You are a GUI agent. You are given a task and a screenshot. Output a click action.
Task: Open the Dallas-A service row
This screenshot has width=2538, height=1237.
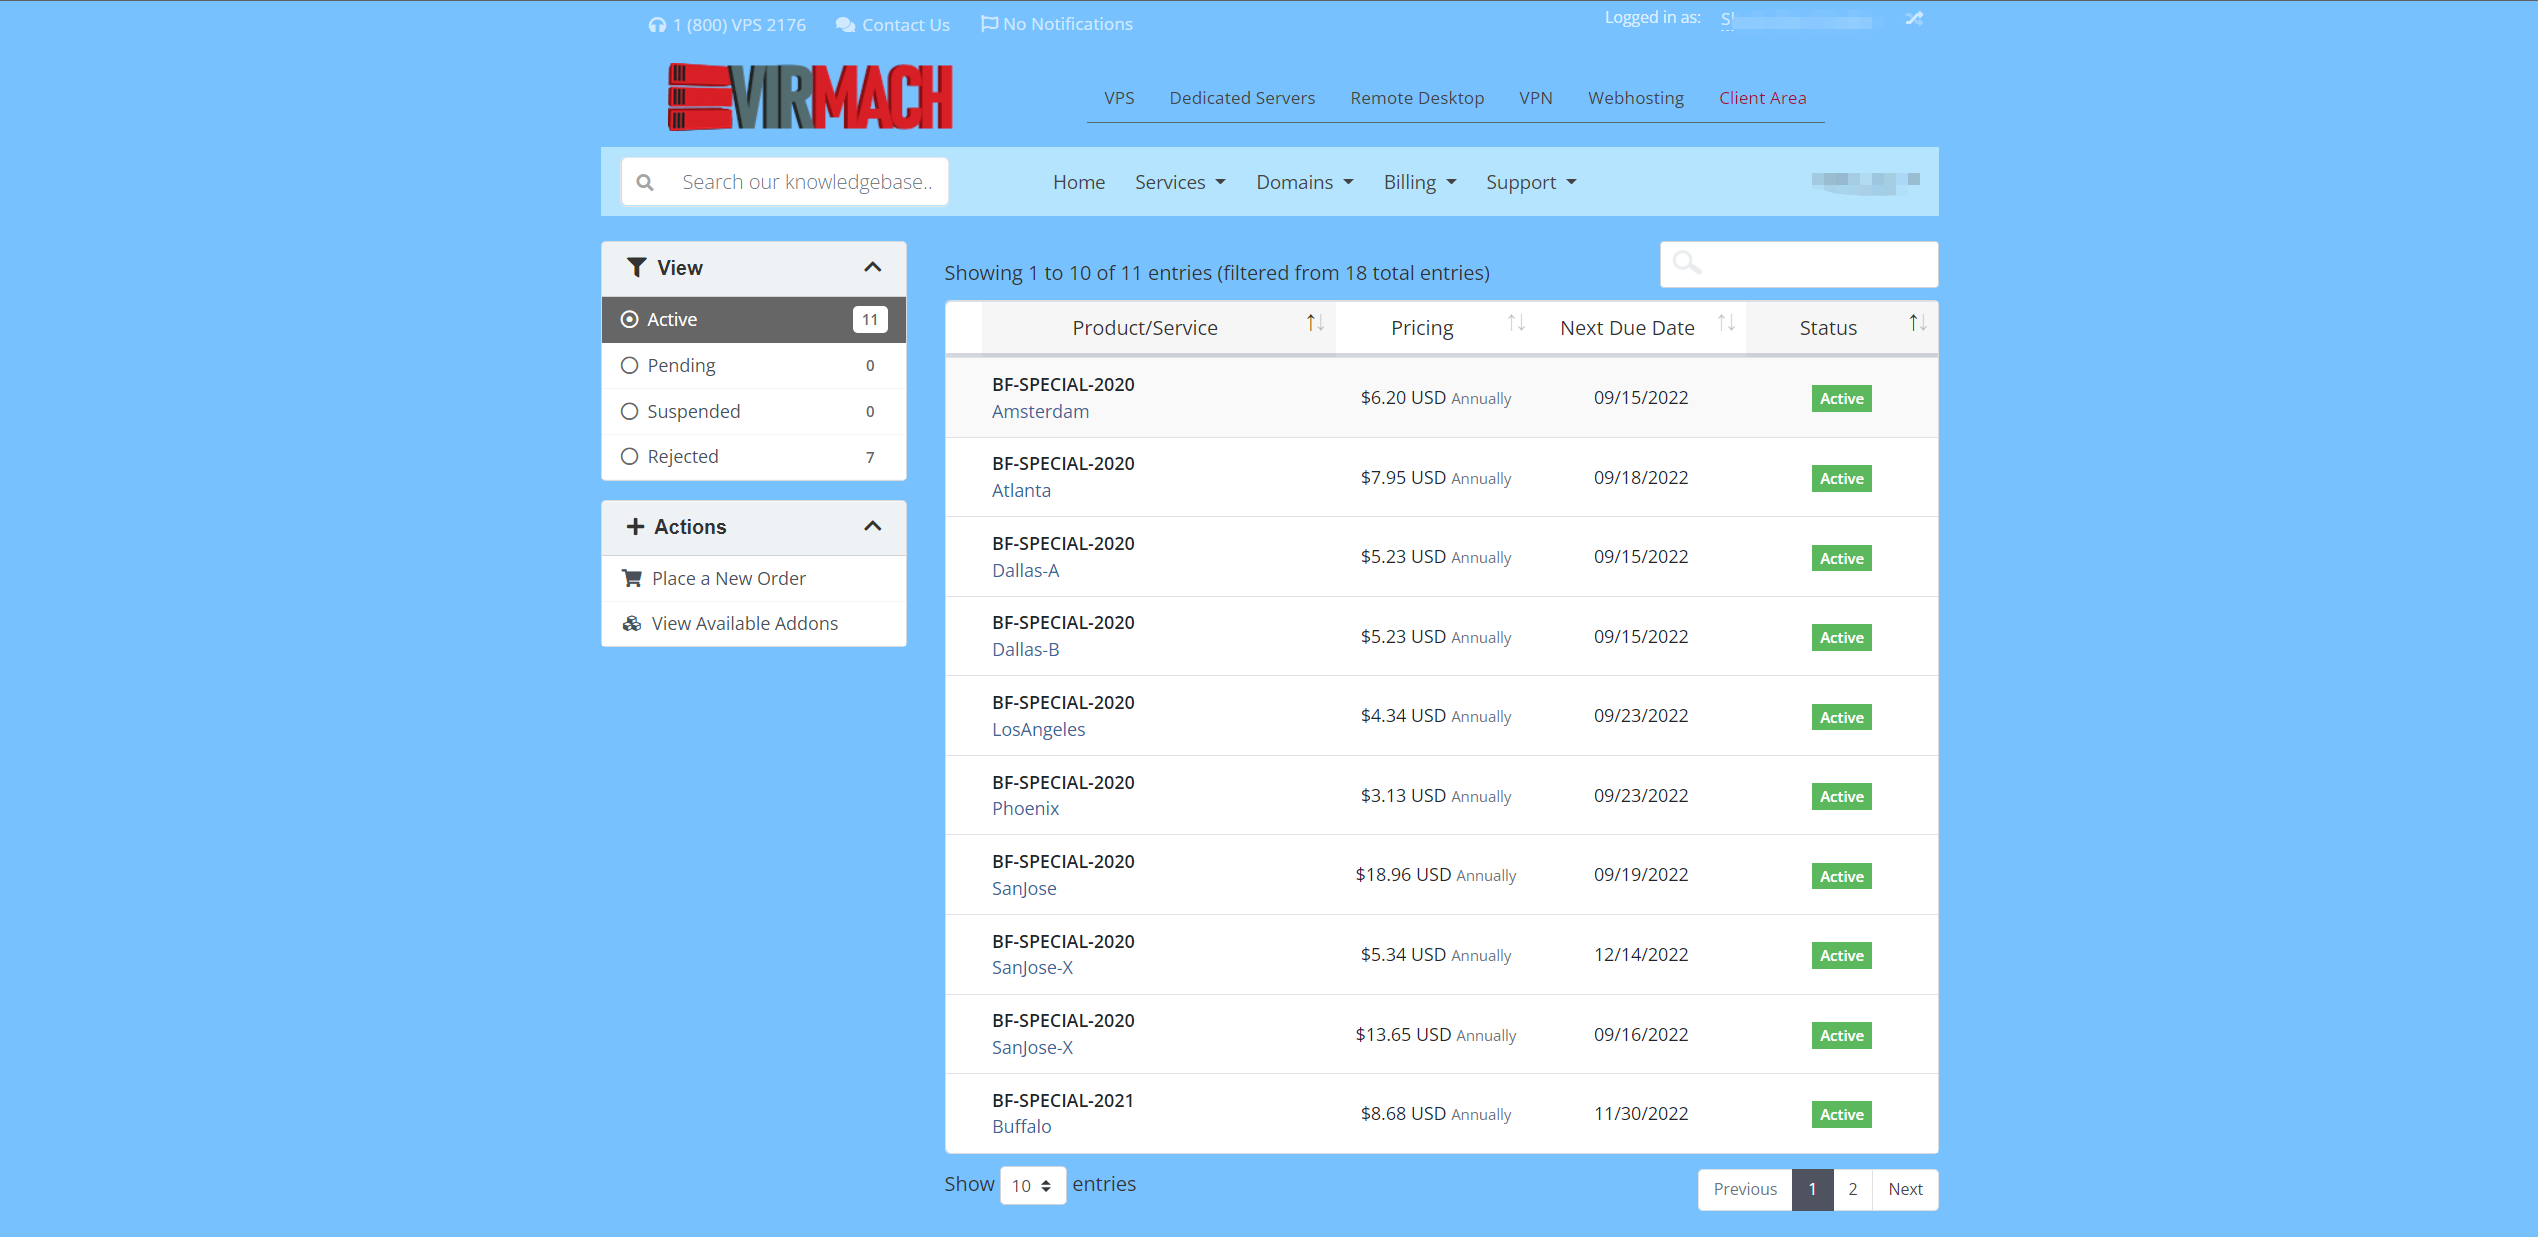click(1441, 557)
